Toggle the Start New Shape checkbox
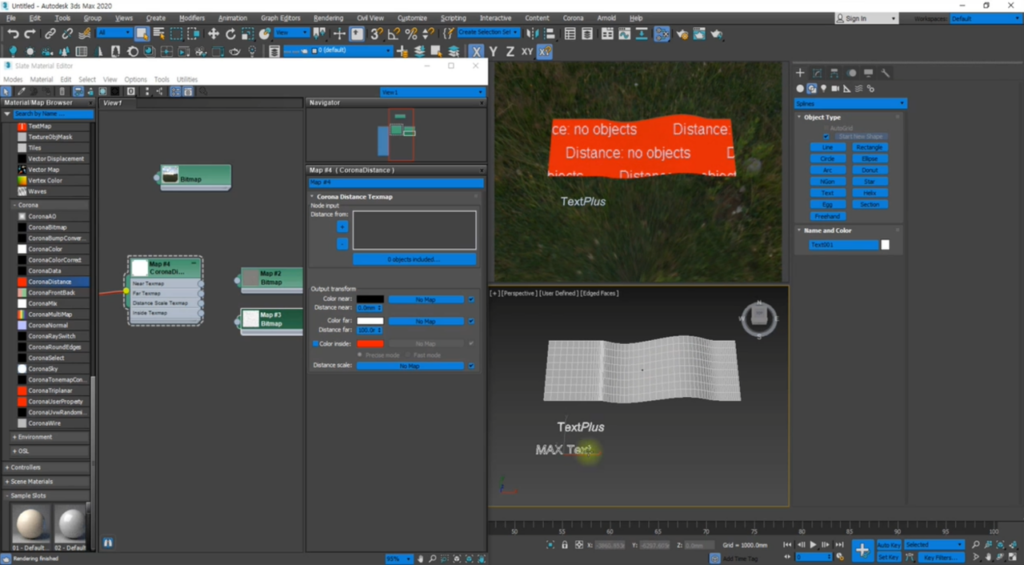 [826, 137]
